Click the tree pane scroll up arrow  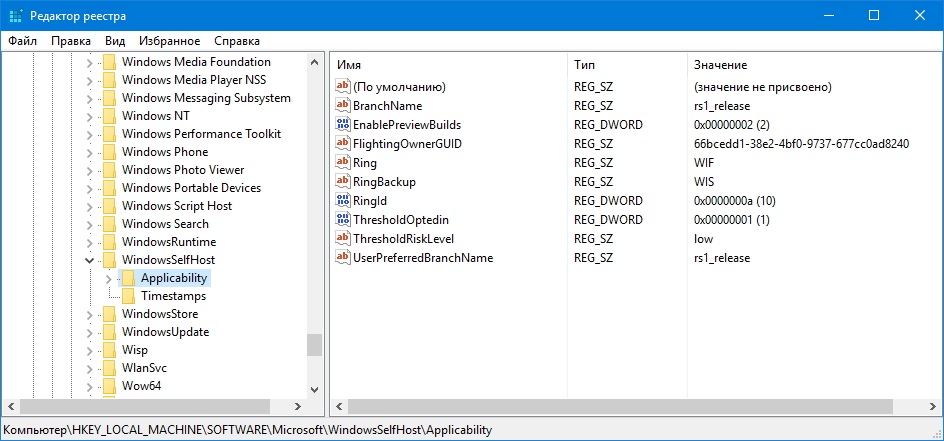[x=314, y=61]
